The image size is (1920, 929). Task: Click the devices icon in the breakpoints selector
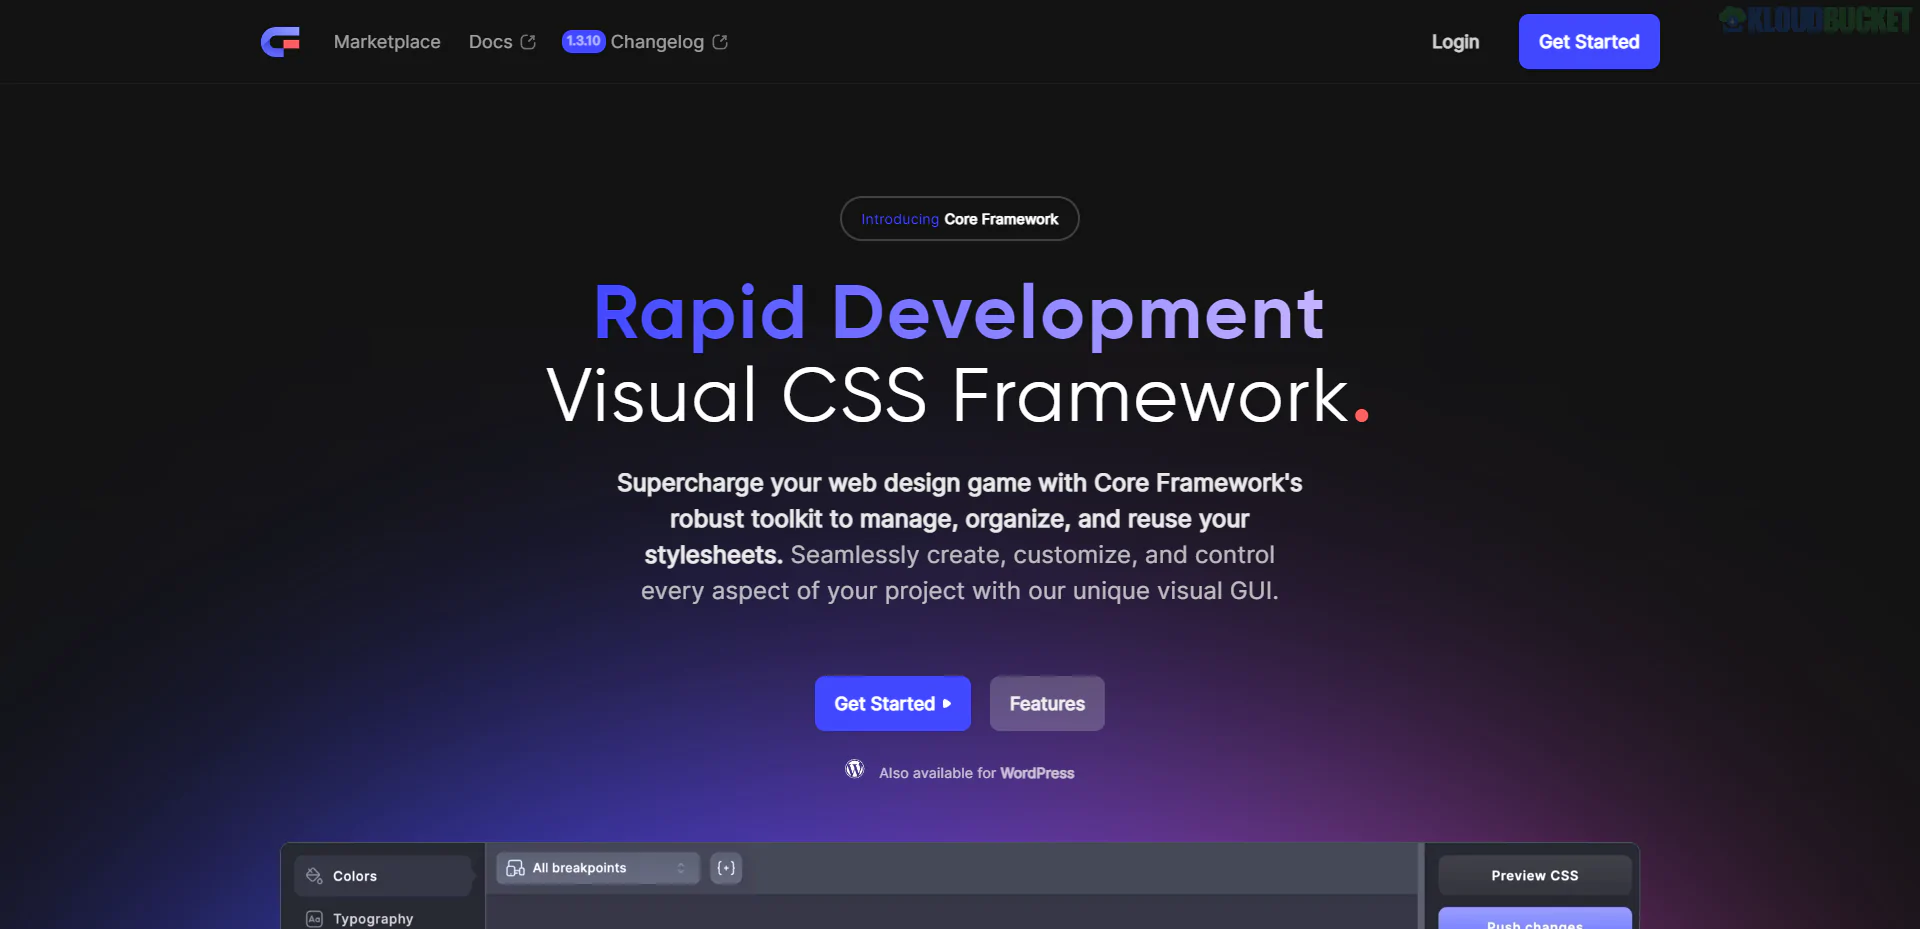(515, 868)
